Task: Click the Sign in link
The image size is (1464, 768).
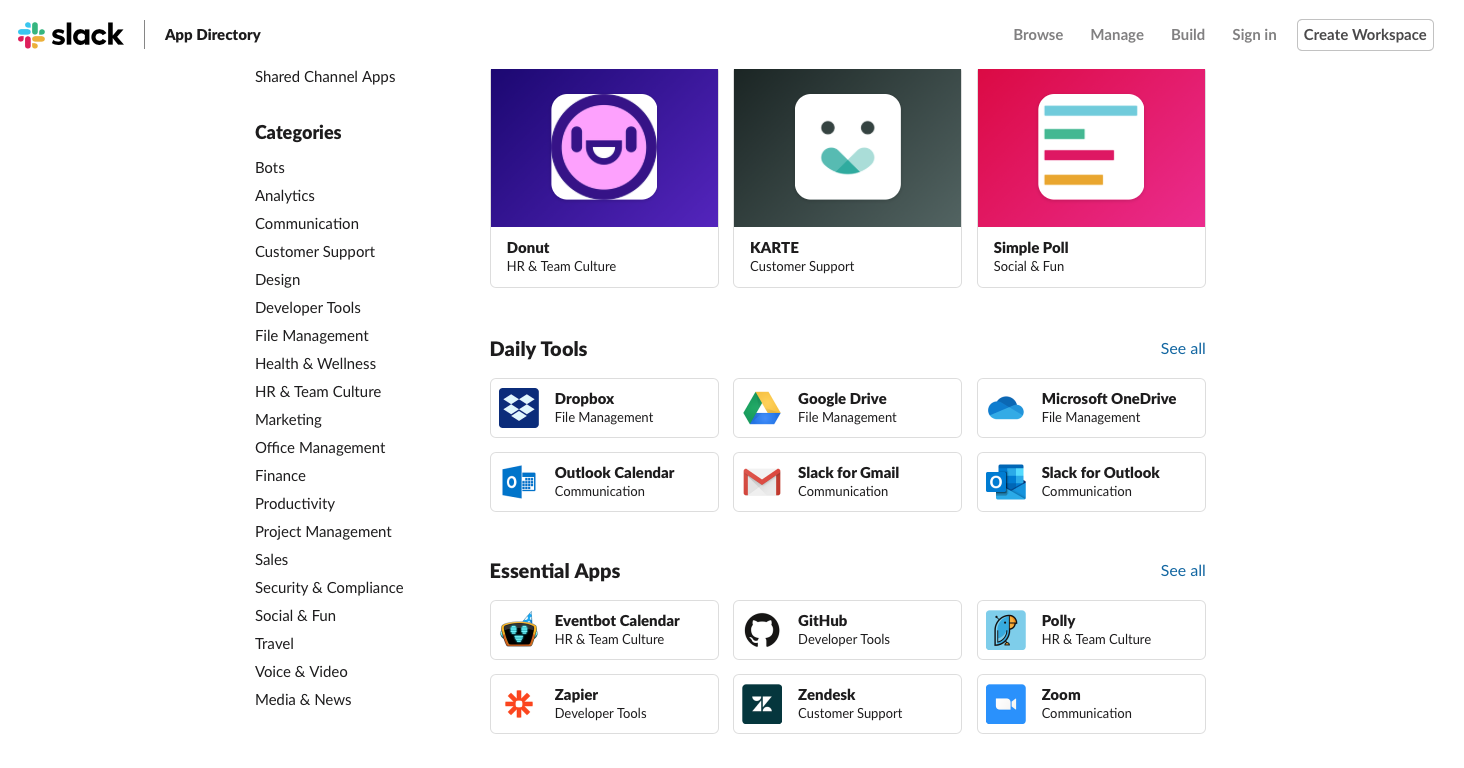Action: point(1254,35)
